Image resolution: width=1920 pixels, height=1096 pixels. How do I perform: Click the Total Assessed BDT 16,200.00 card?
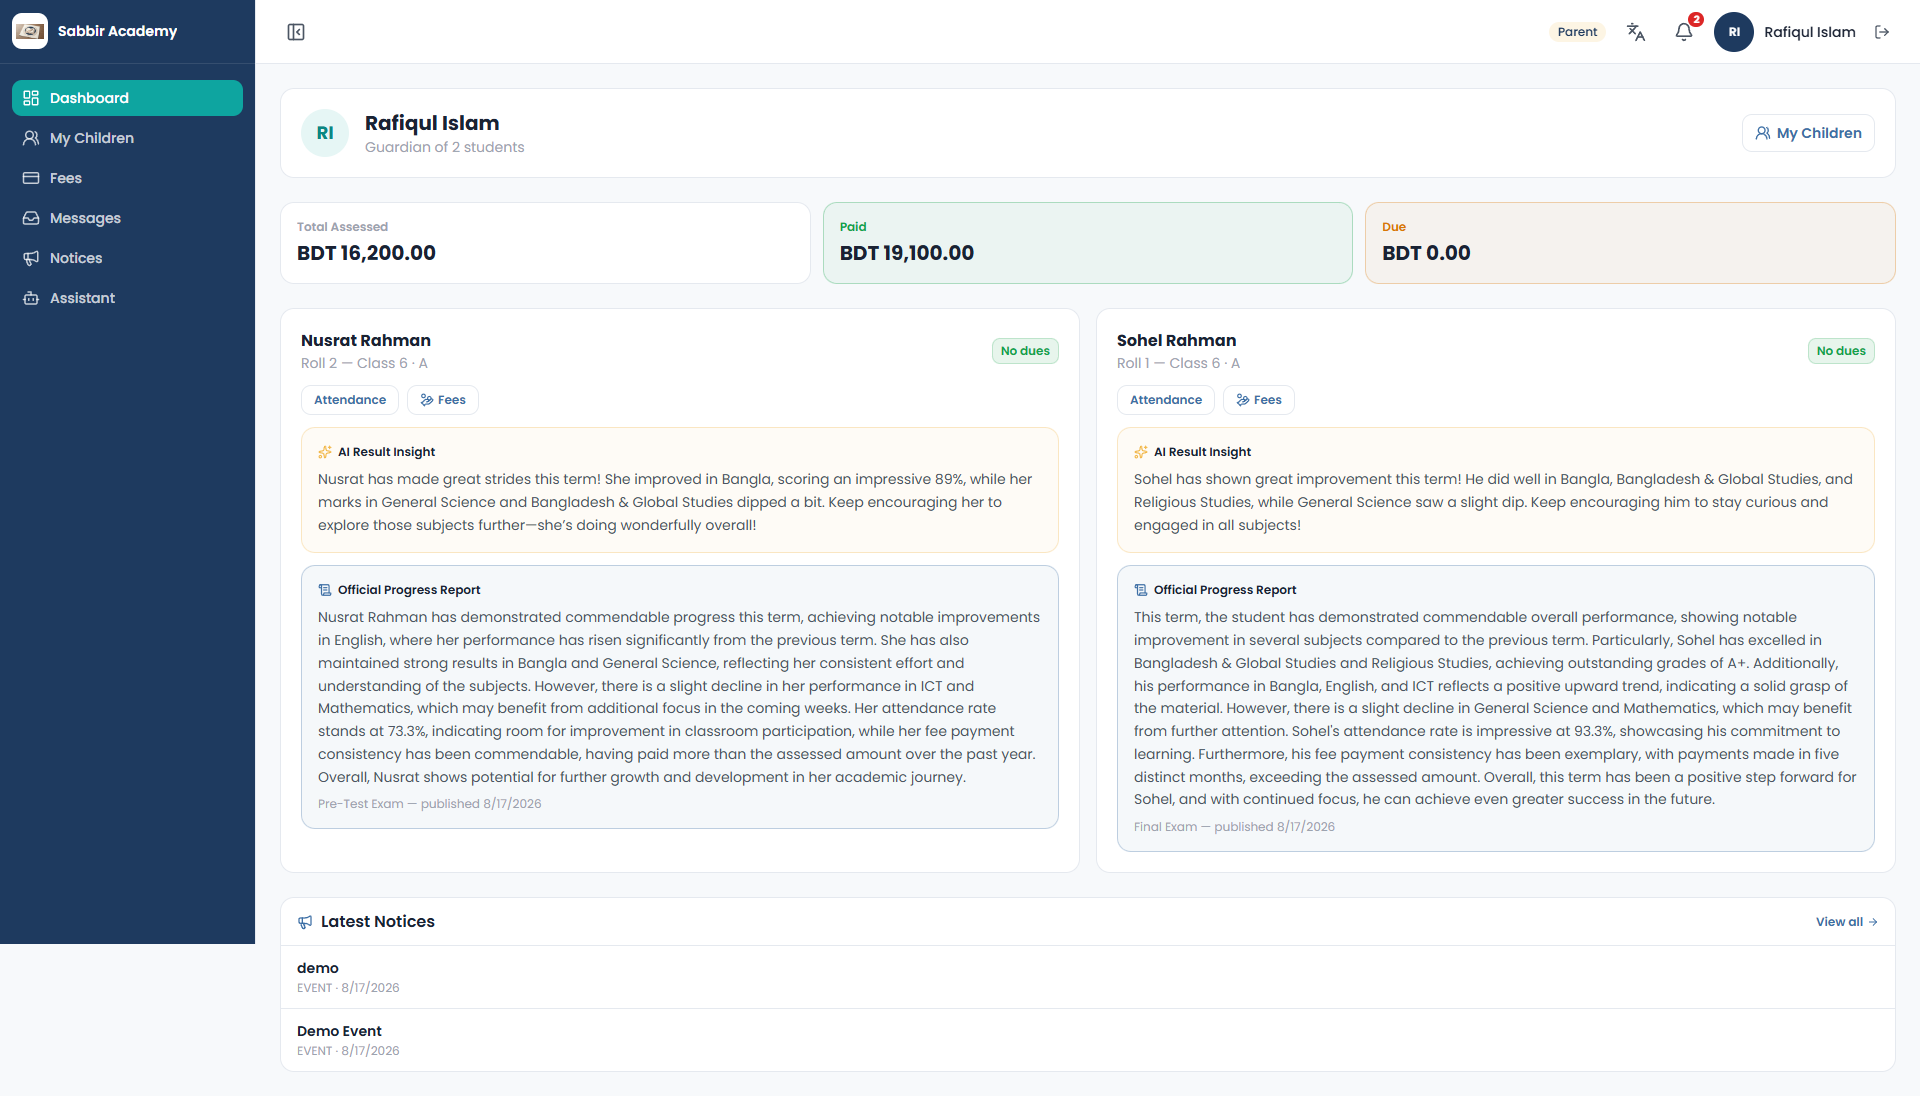pyautogui.click(x=545, y=243)
